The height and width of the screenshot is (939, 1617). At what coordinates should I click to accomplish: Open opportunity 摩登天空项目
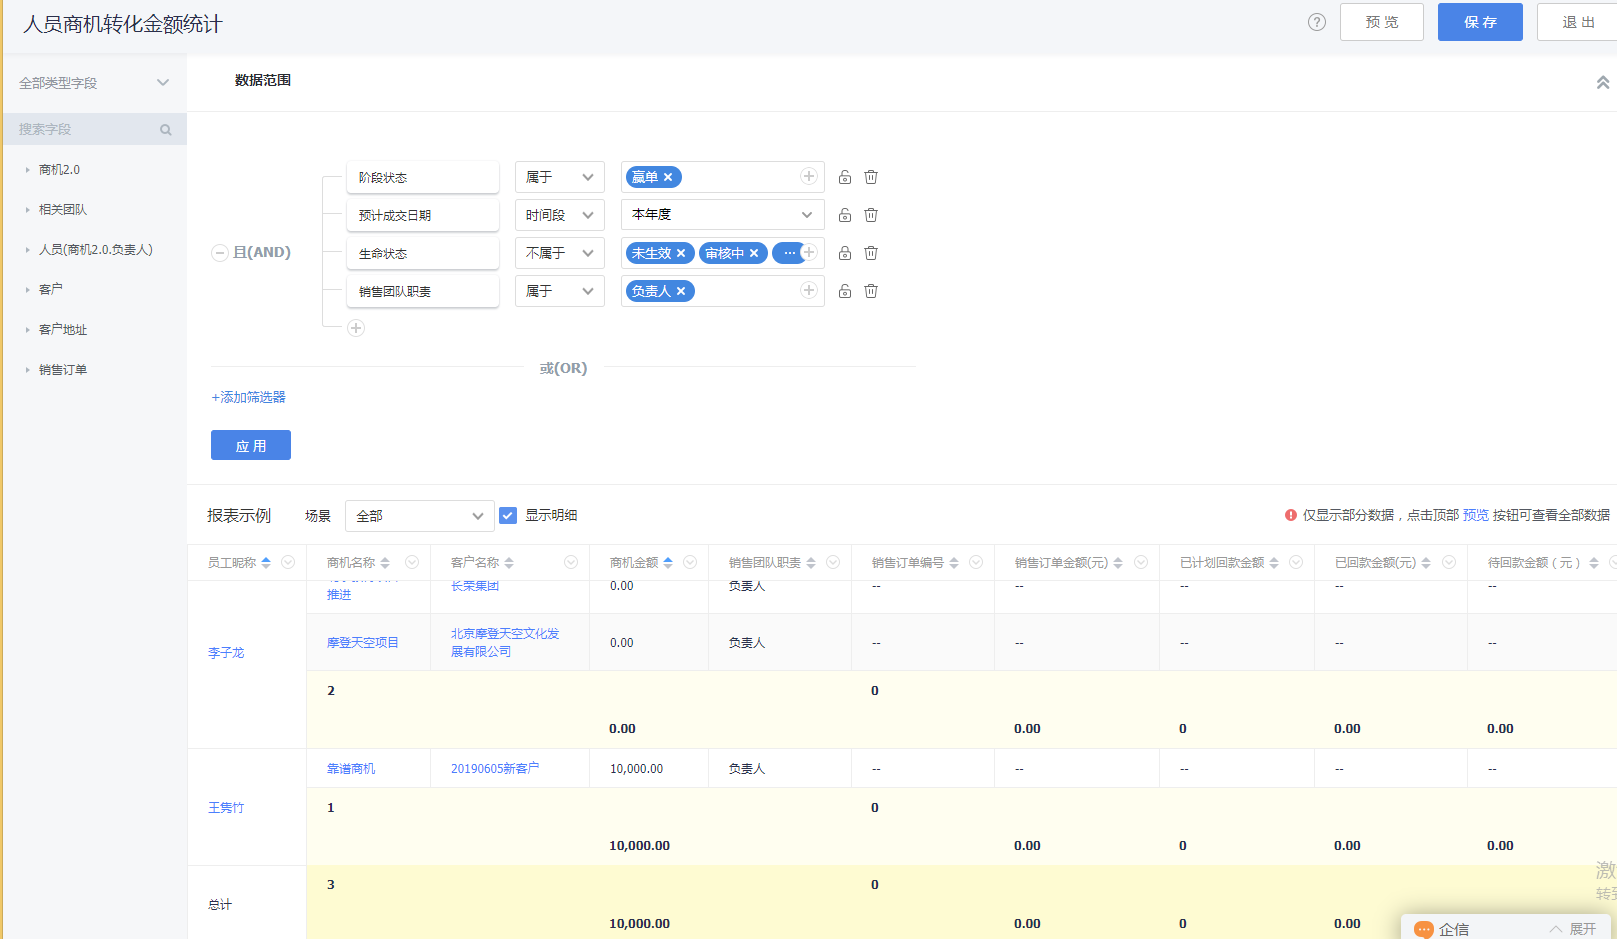[x=363, y=642]
